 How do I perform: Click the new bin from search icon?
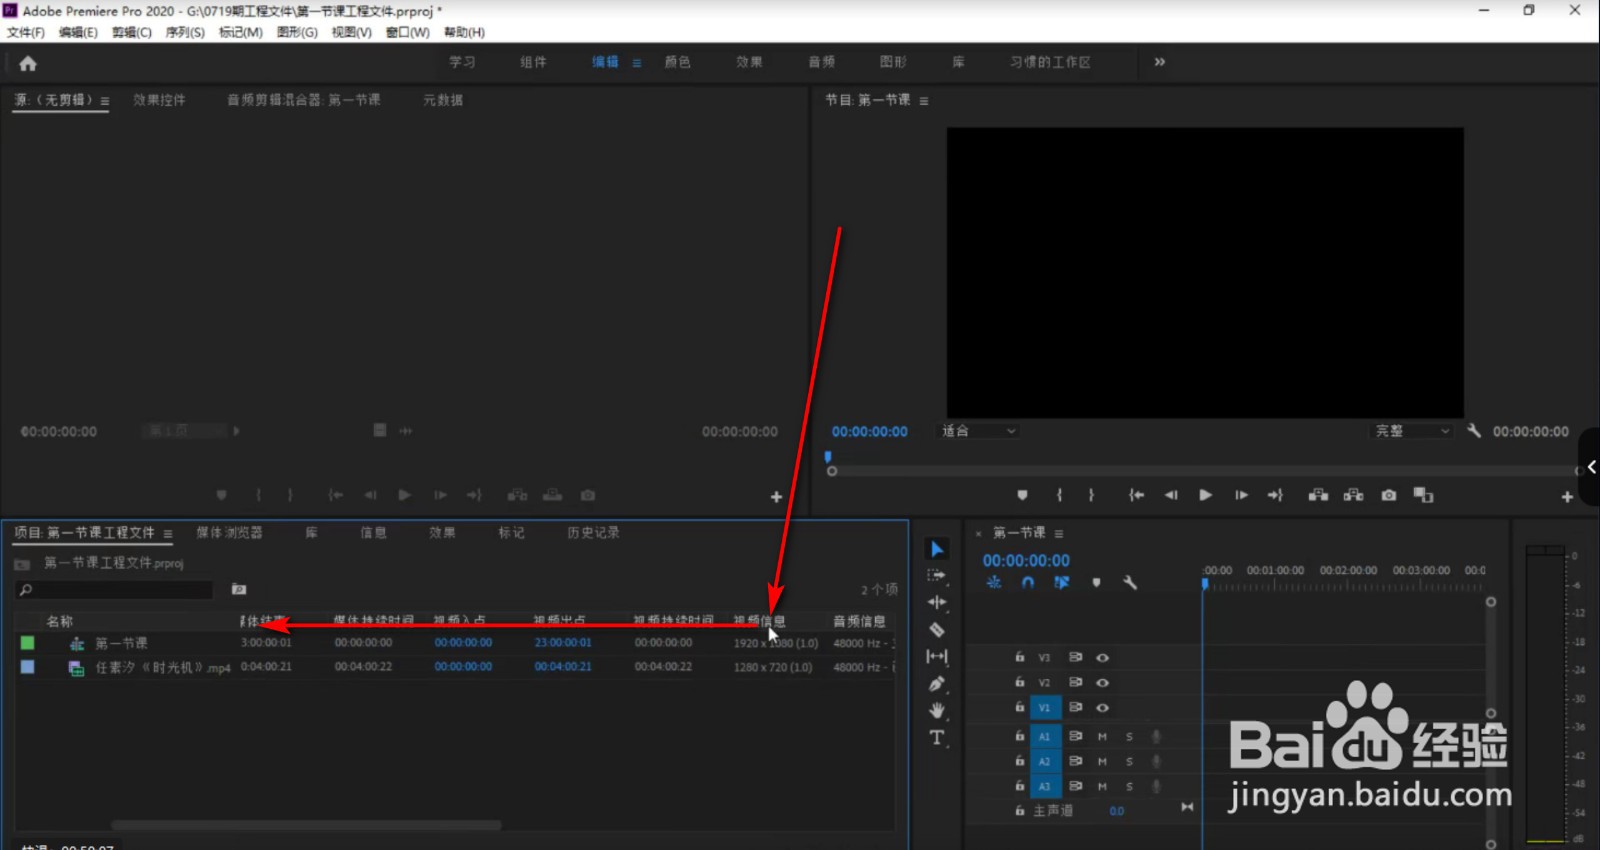[x=239, y=589]
